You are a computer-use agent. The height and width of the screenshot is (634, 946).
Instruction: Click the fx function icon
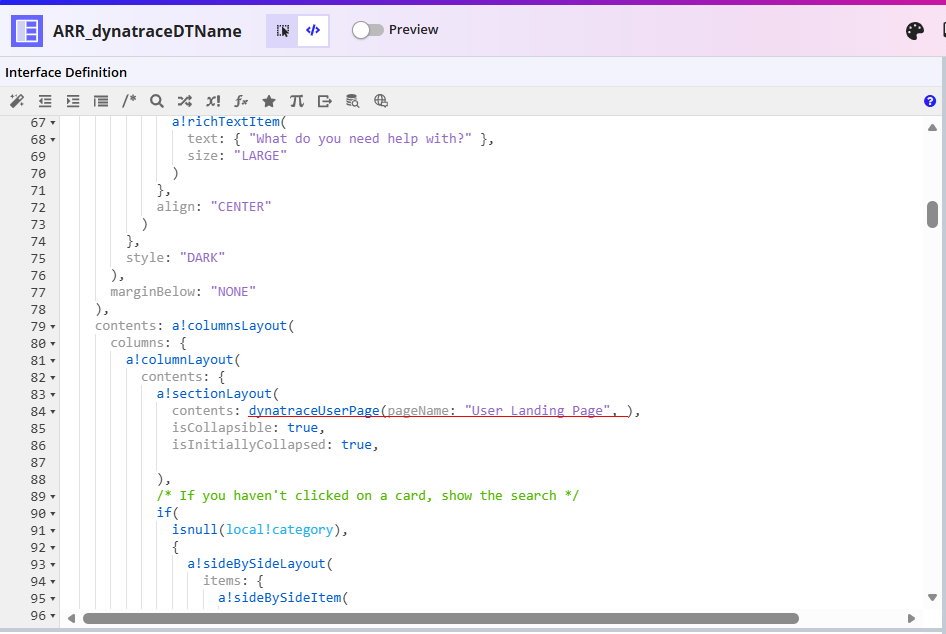(x=241, y=101)
